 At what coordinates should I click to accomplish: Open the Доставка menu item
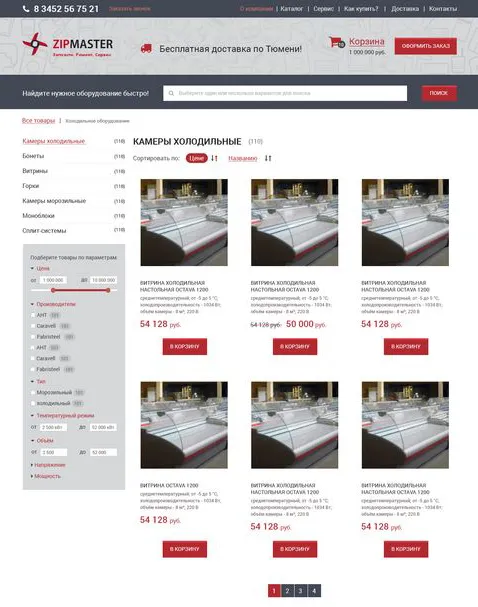click(x=405, y=9)
